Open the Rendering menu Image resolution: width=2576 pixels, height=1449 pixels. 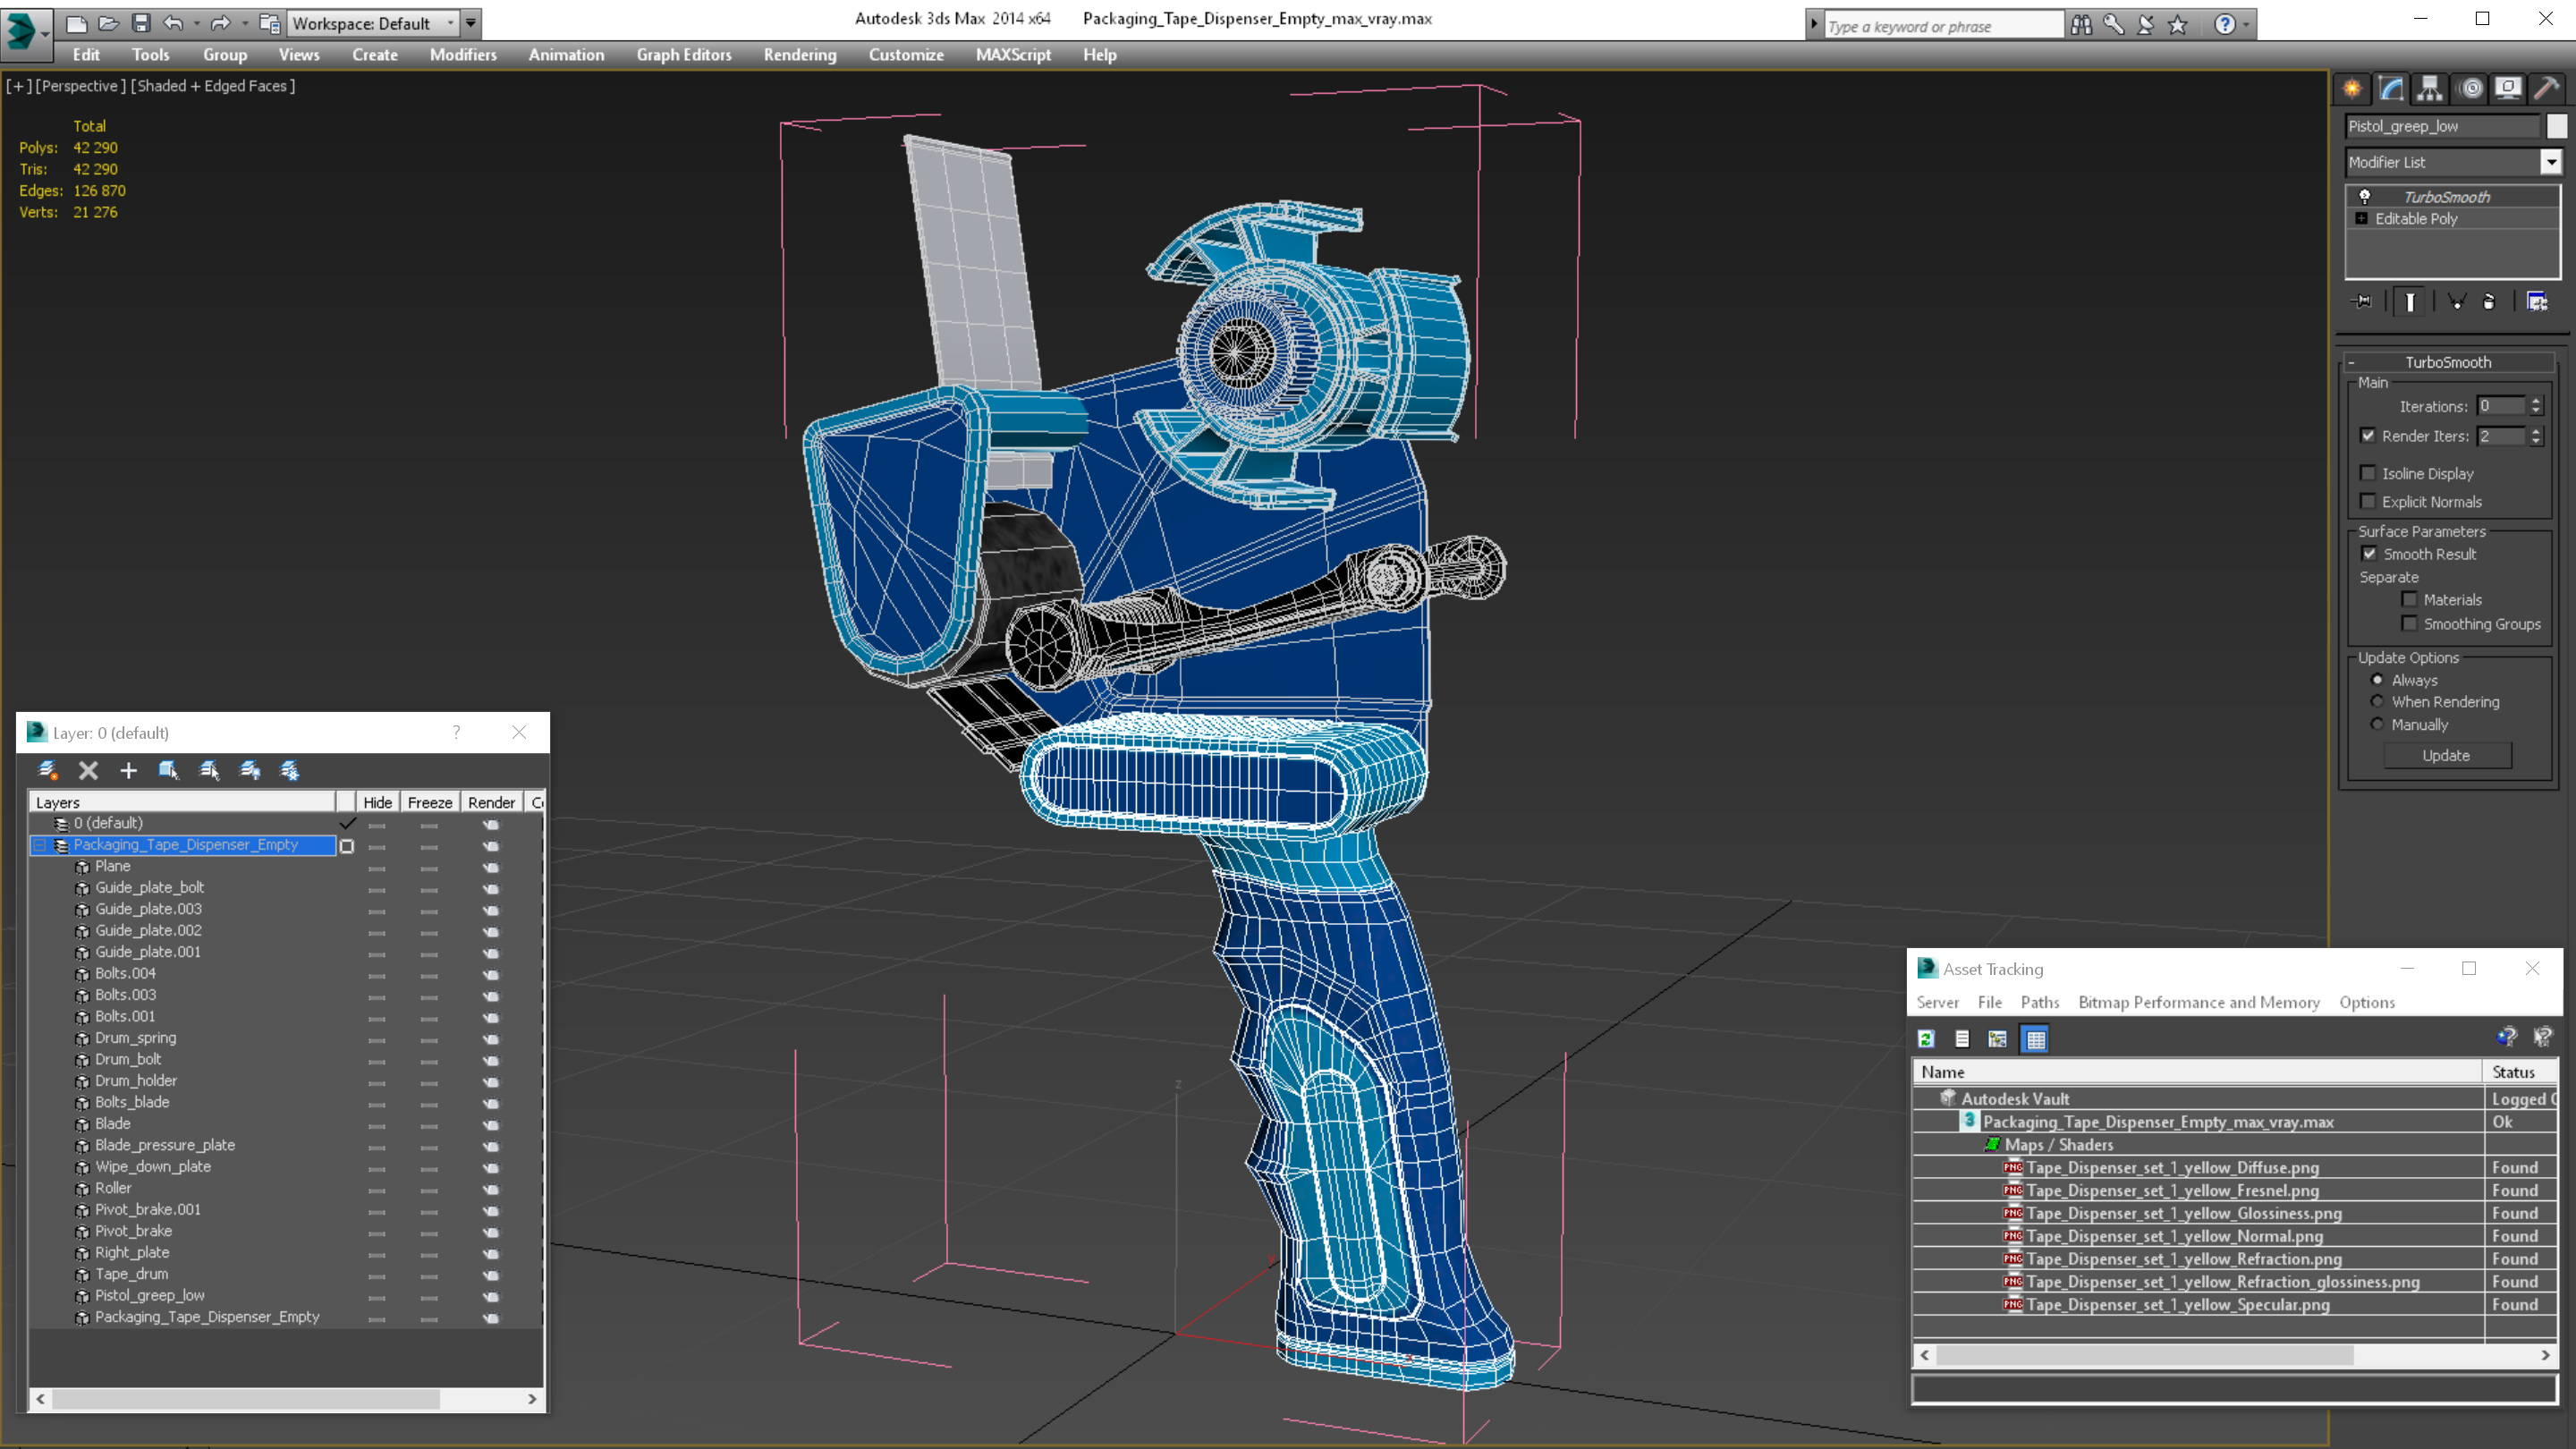799,55
